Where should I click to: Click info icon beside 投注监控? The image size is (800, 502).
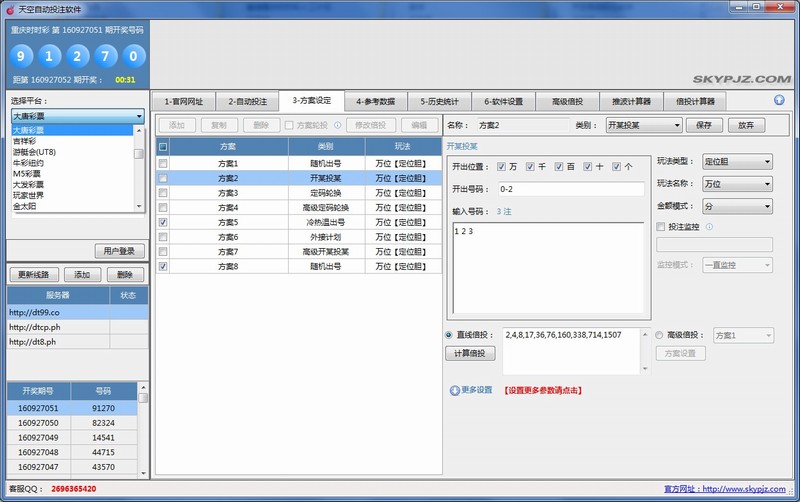coord(709,227)
